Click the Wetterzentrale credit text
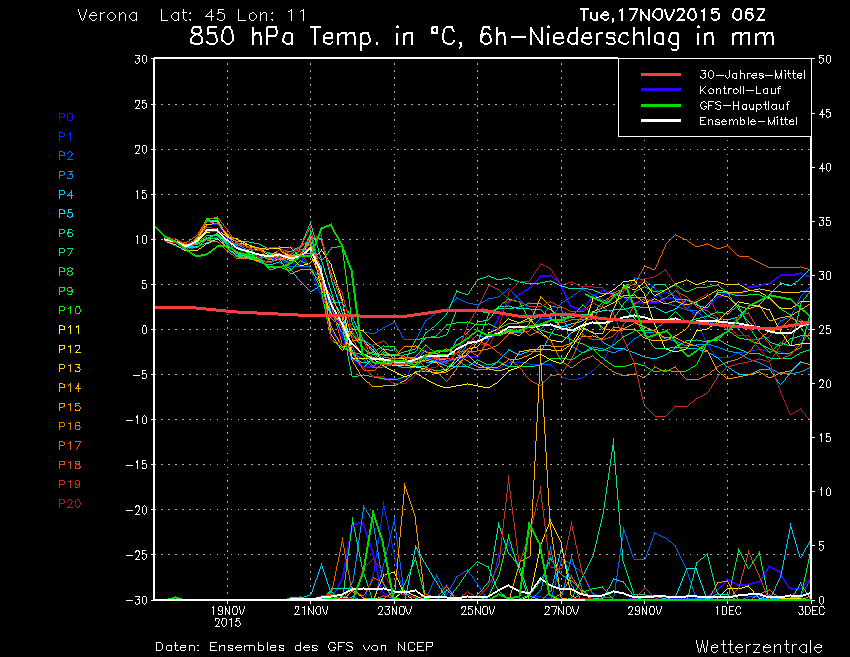Screen dimensions: 850x657 [x=759, y=647]
